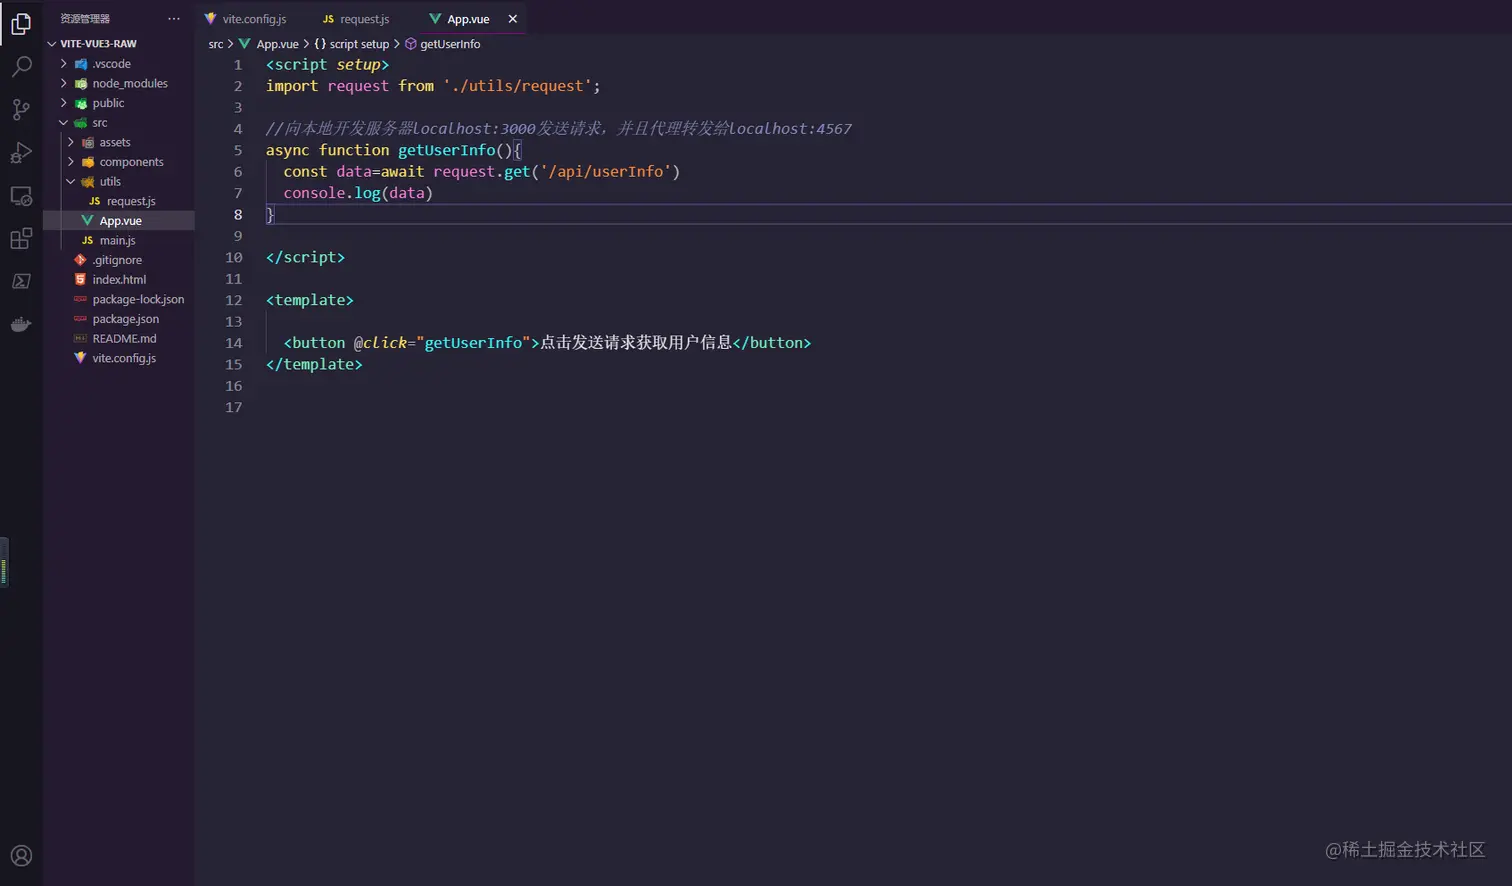Switch to the request.js tab
Viewport: 1512px width, 886px height.
point(364,19)
